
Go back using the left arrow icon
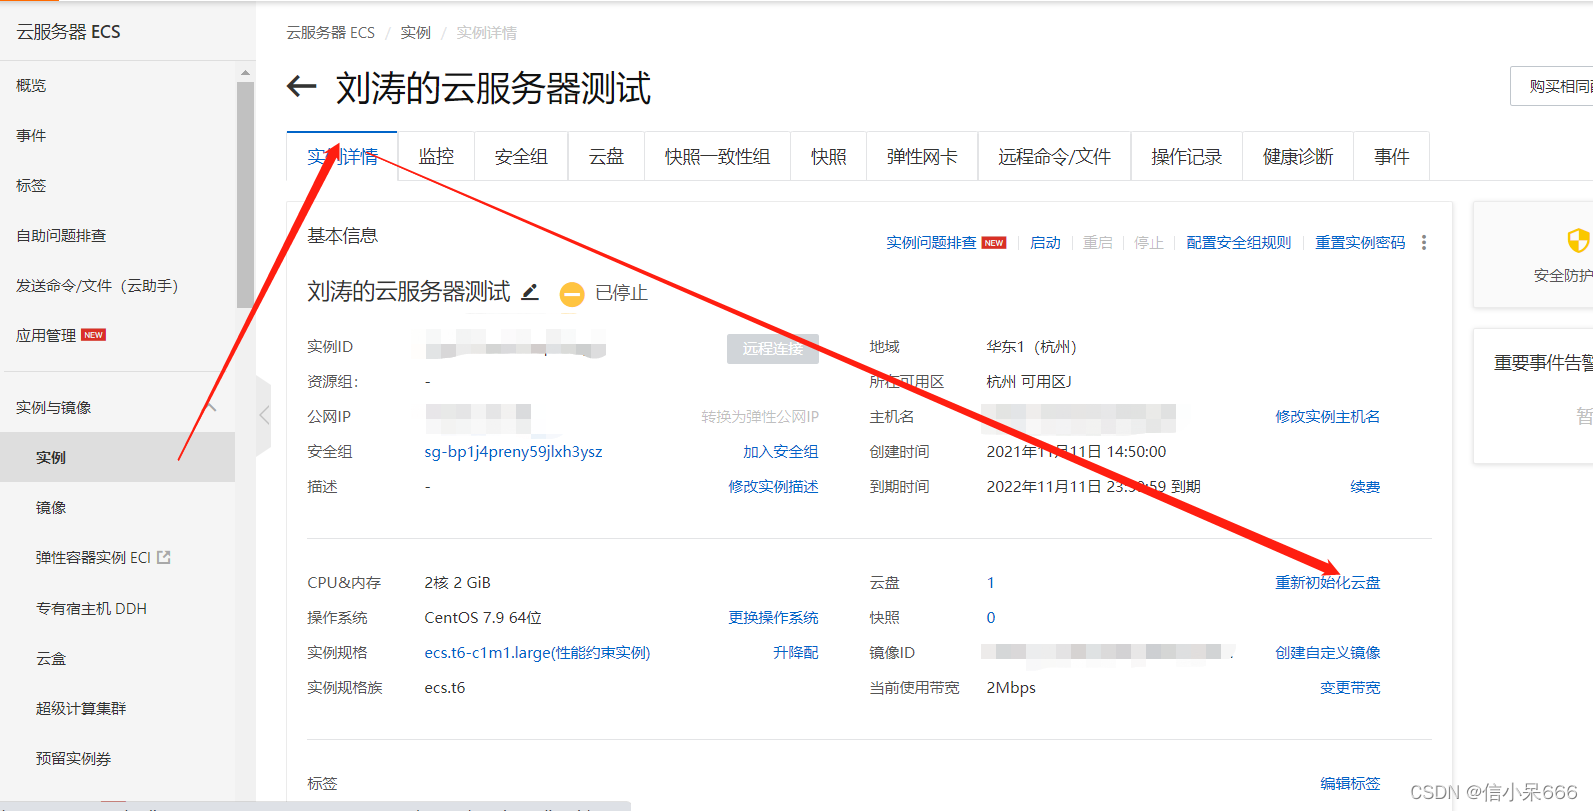point(301,87)
